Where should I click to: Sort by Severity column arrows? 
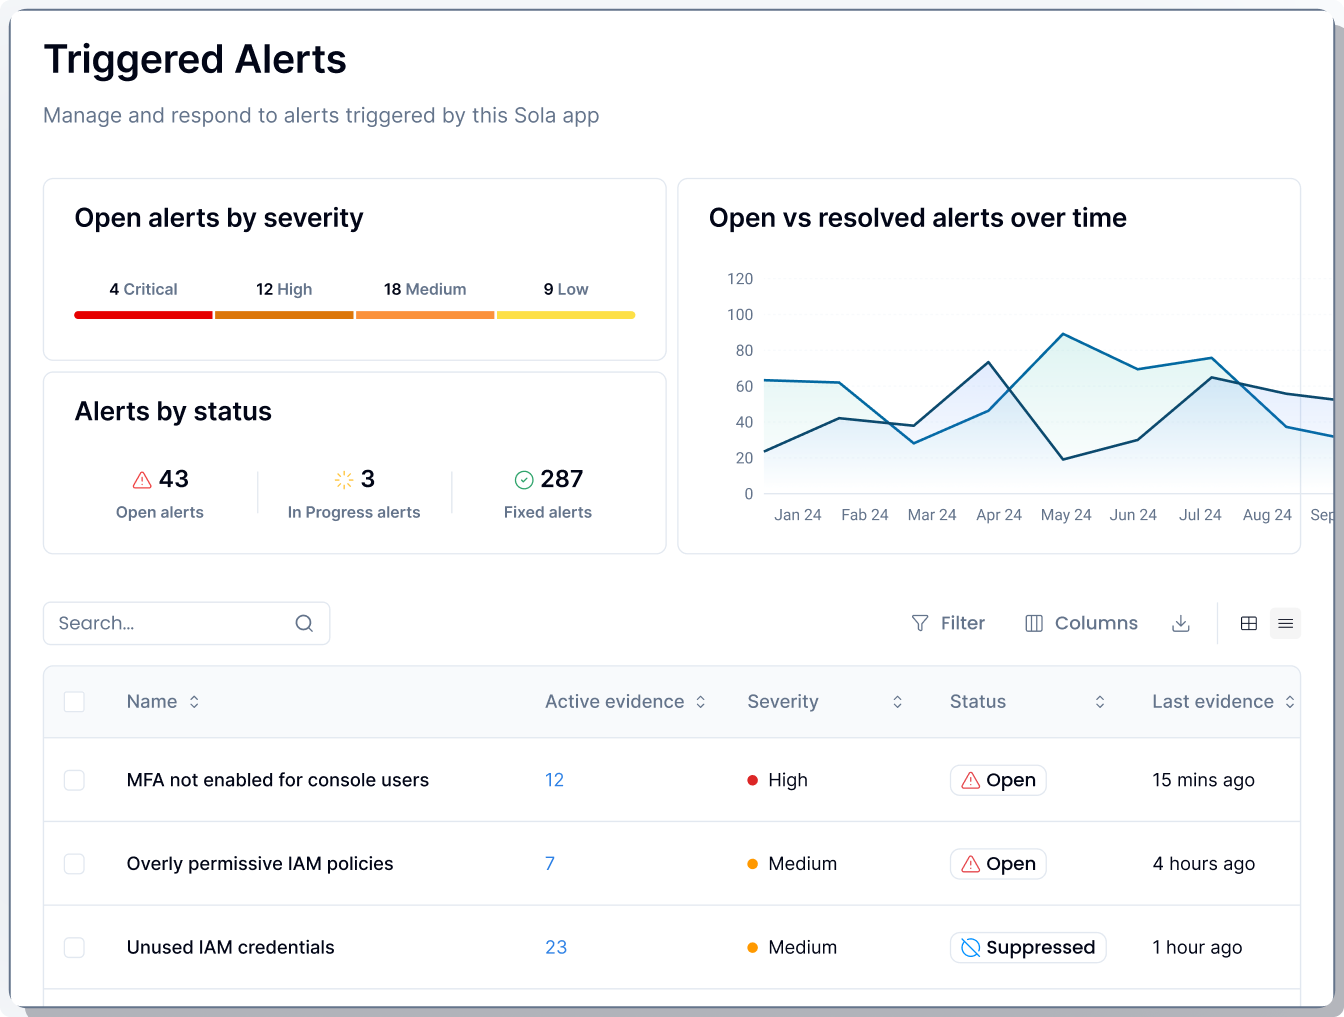click(897, 702)
